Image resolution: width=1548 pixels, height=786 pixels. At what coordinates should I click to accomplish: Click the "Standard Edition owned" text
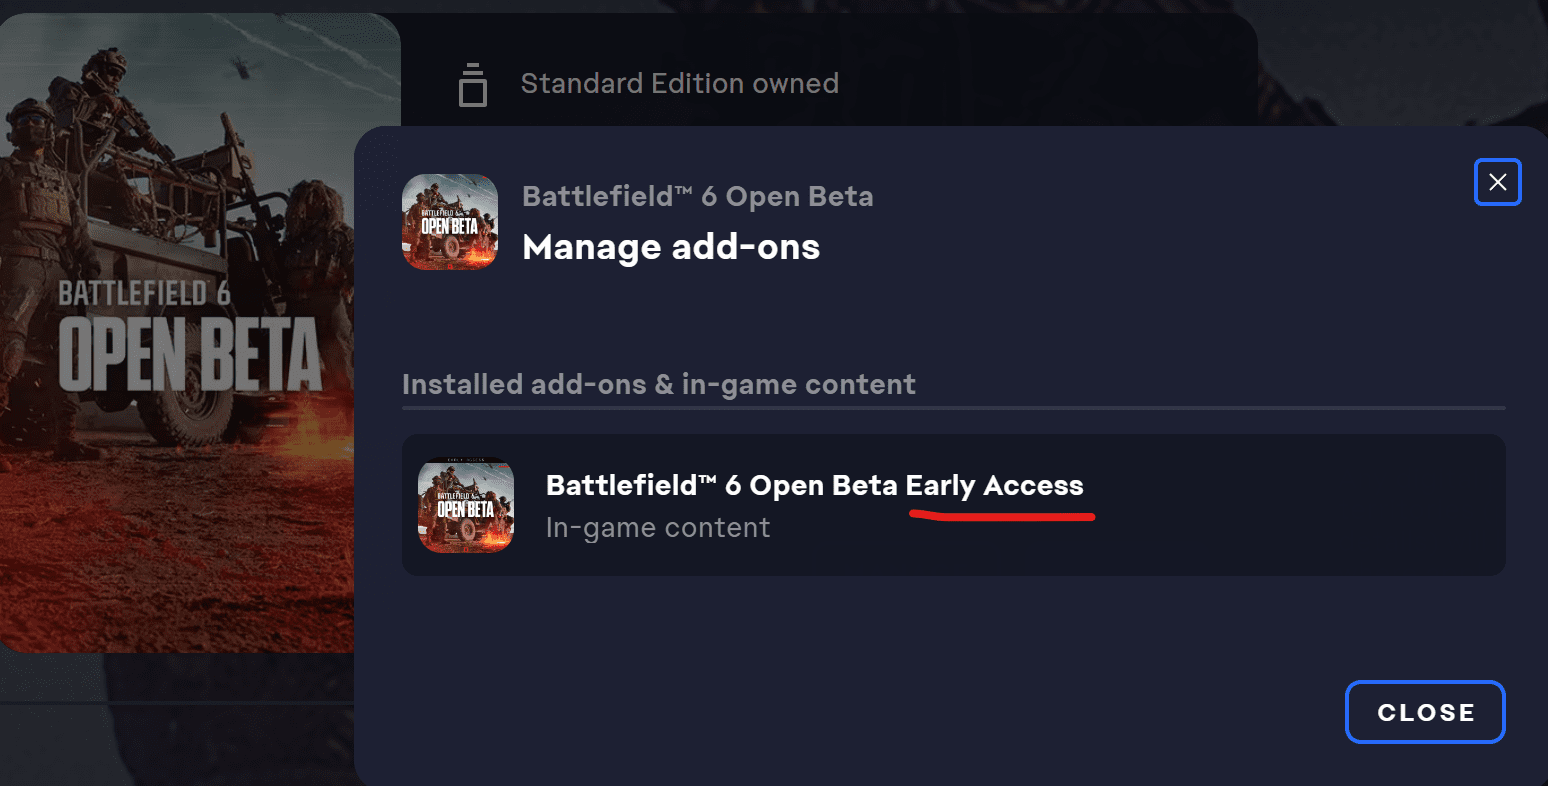679,83
